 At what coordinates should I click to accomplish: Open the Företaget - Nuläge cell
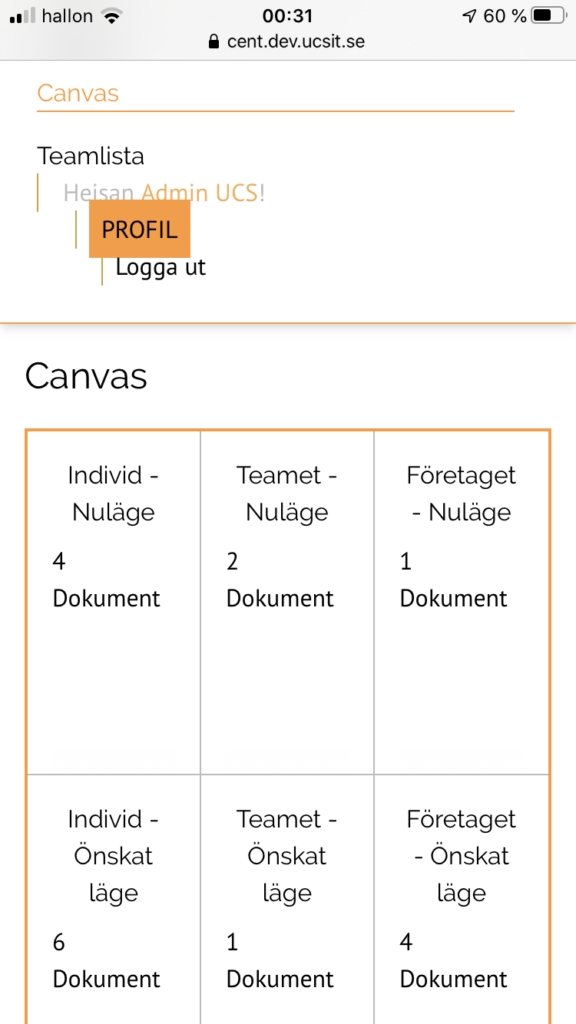tap(462, 603)
